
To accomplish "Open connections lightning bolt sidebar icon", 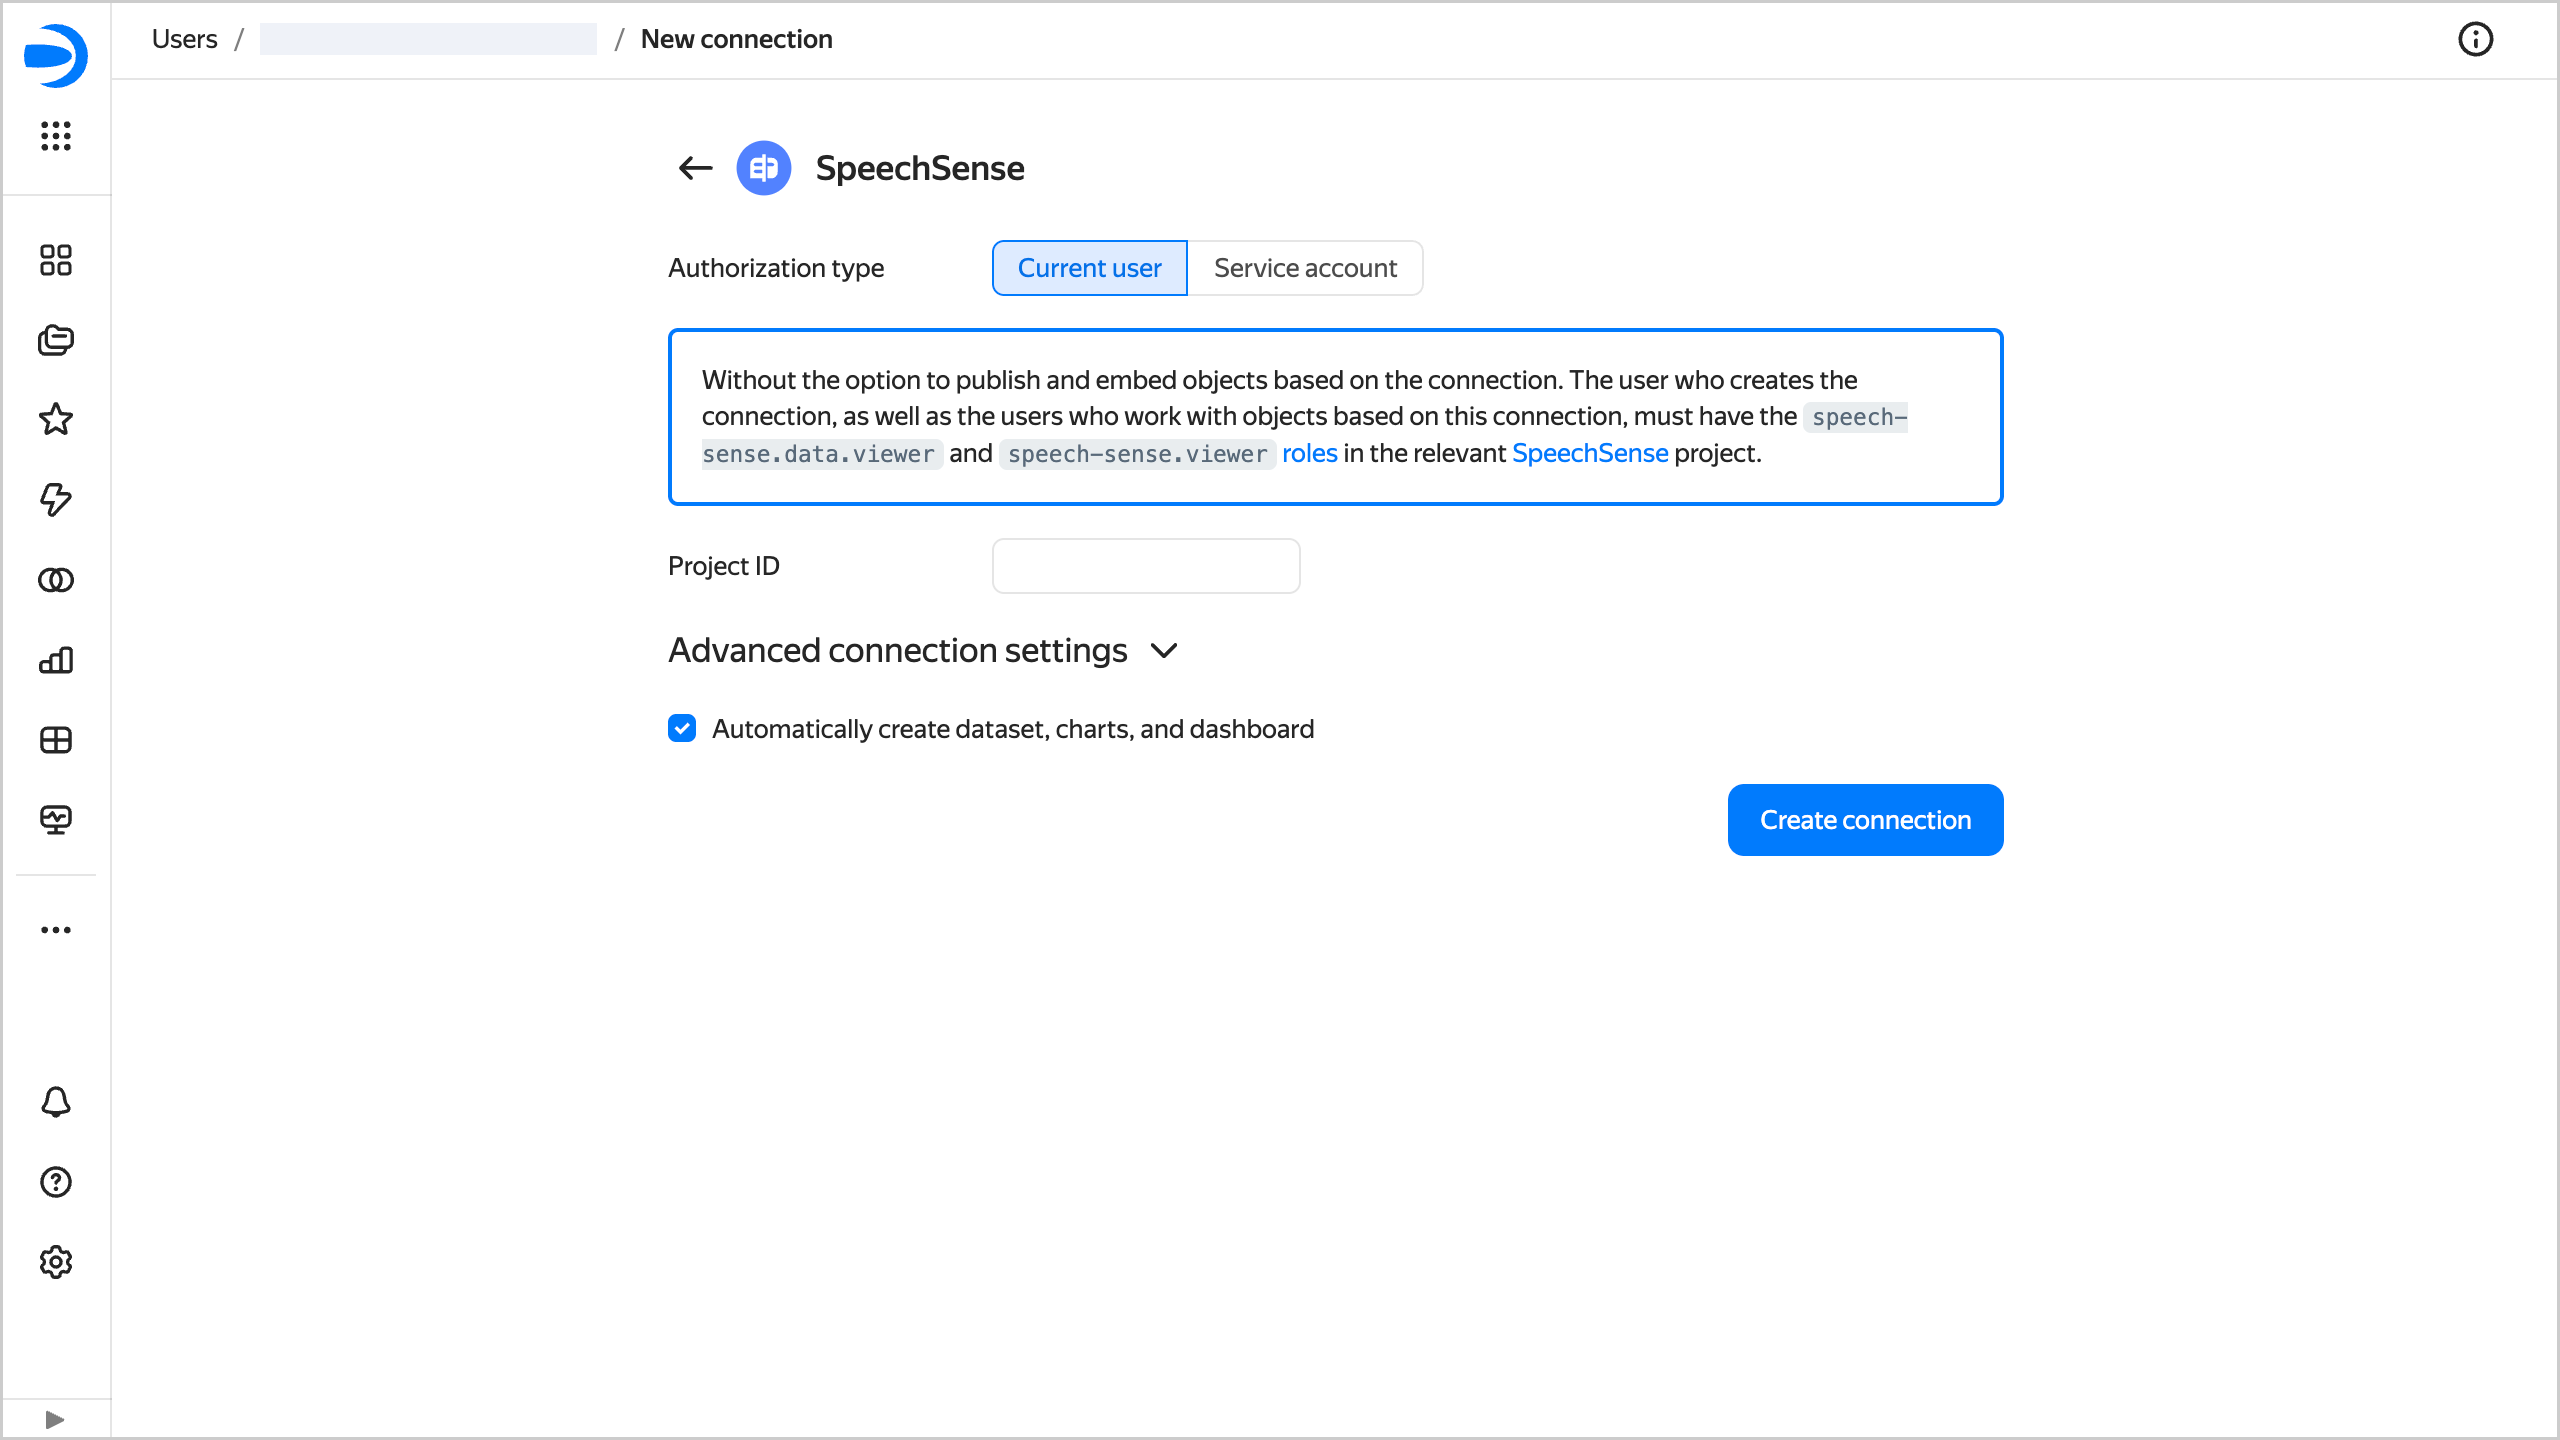I will click(56, 500).
